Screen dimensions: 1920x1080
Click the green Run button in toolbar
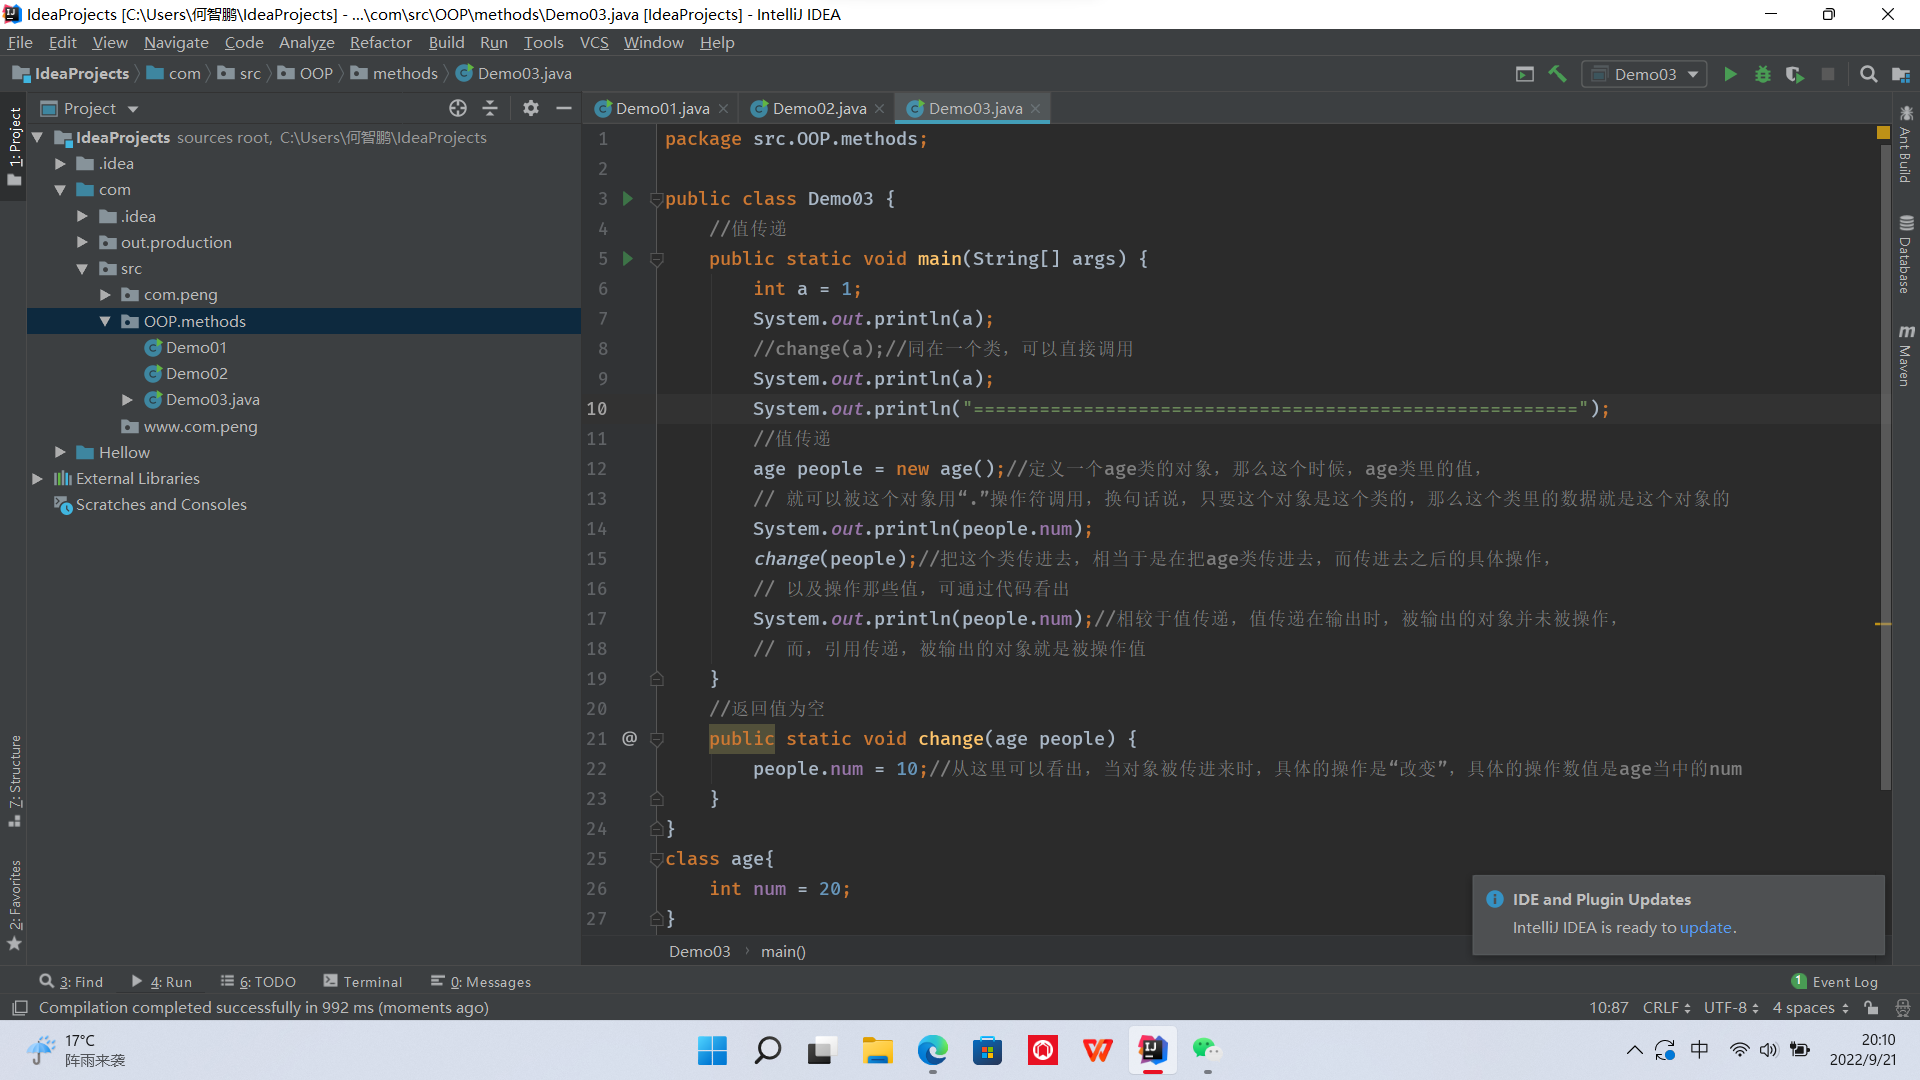[1730, 74]
